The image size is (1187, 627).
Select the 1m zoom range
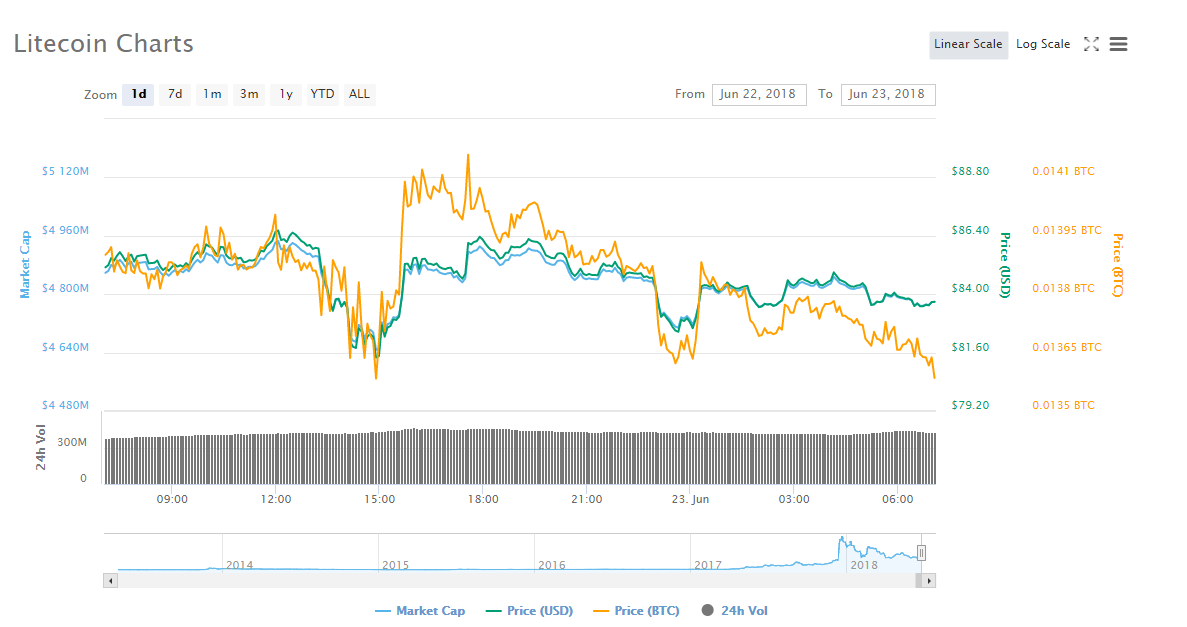[x=212, y=94]
